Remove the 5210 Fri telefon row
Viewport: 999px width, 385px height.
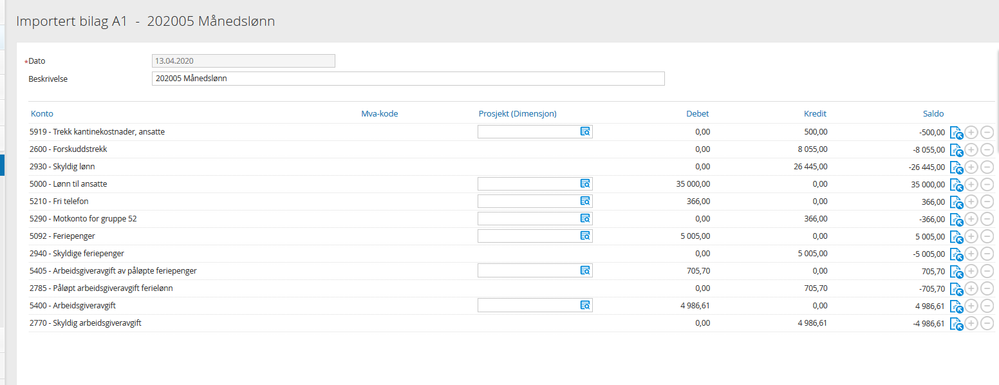click(986, 202)
